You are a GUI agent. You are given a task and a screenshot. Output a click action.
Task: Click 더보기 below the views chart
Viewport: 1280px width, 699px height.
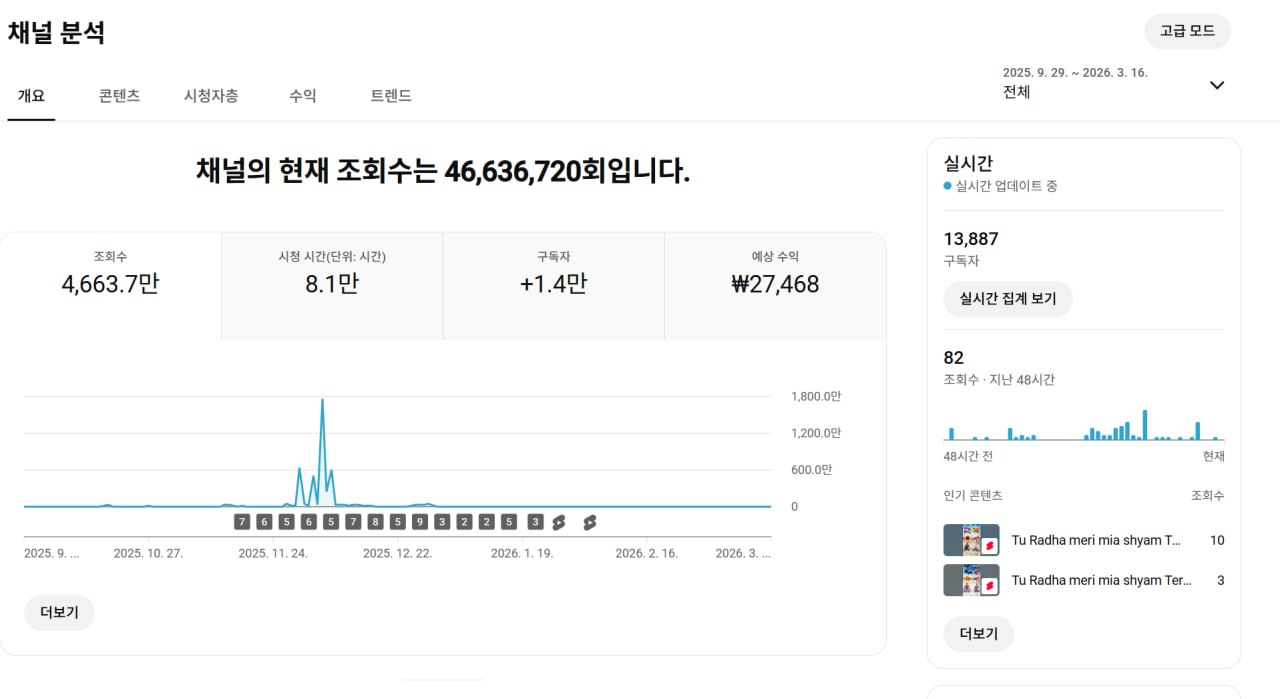coord(59,613)
